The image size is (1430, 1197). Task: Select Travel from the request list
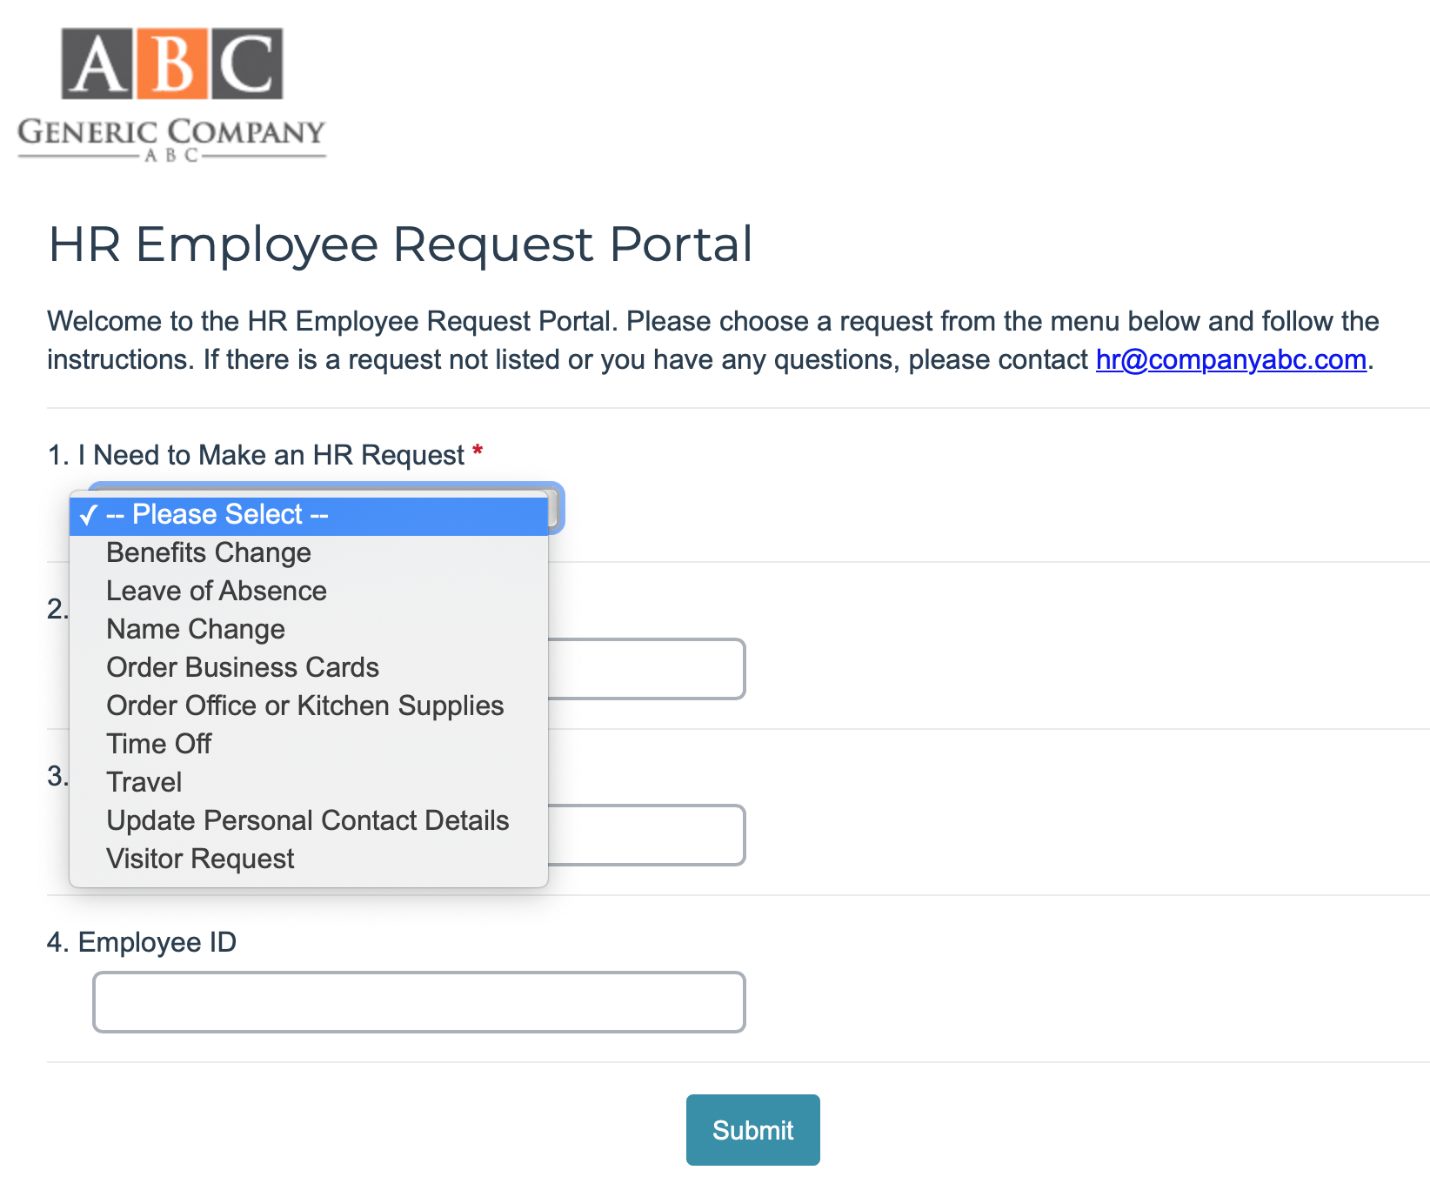[144, 782]
